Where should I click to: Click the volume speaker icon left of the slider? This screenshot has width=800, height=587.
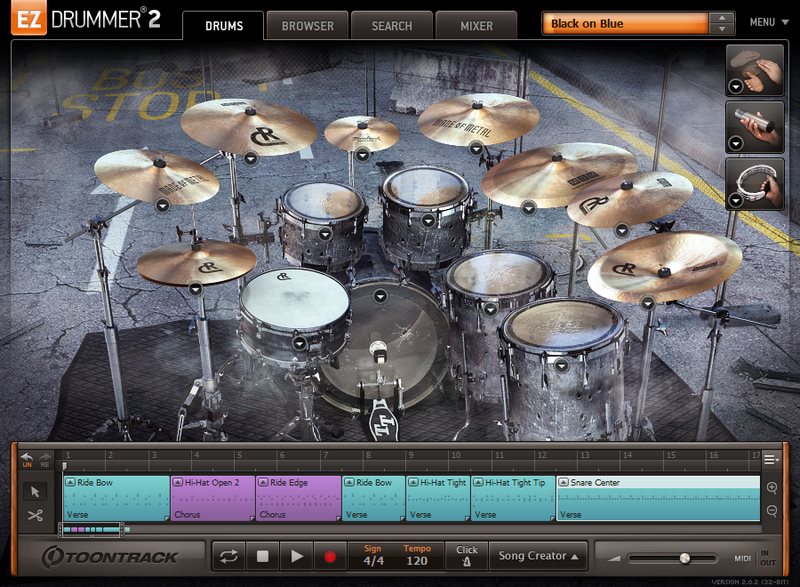(614, 558)
